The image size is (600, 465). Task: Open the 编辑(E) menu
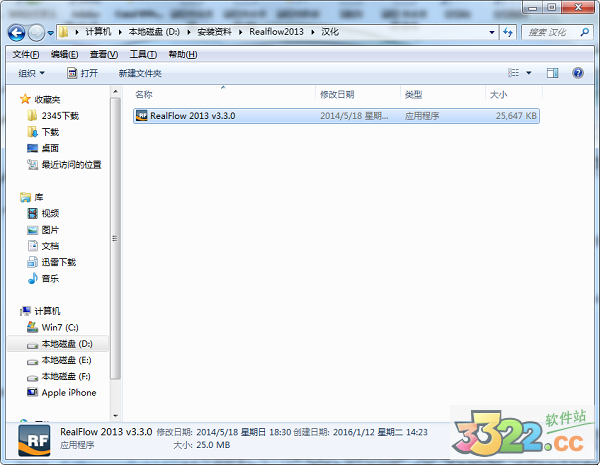pyautogui.click(x=64, y=55)
